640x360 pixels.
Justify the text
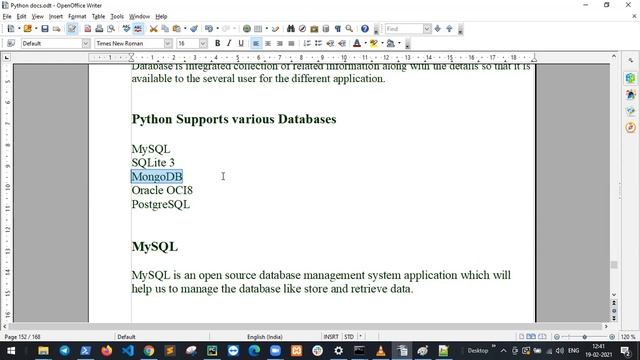(291, 43)
